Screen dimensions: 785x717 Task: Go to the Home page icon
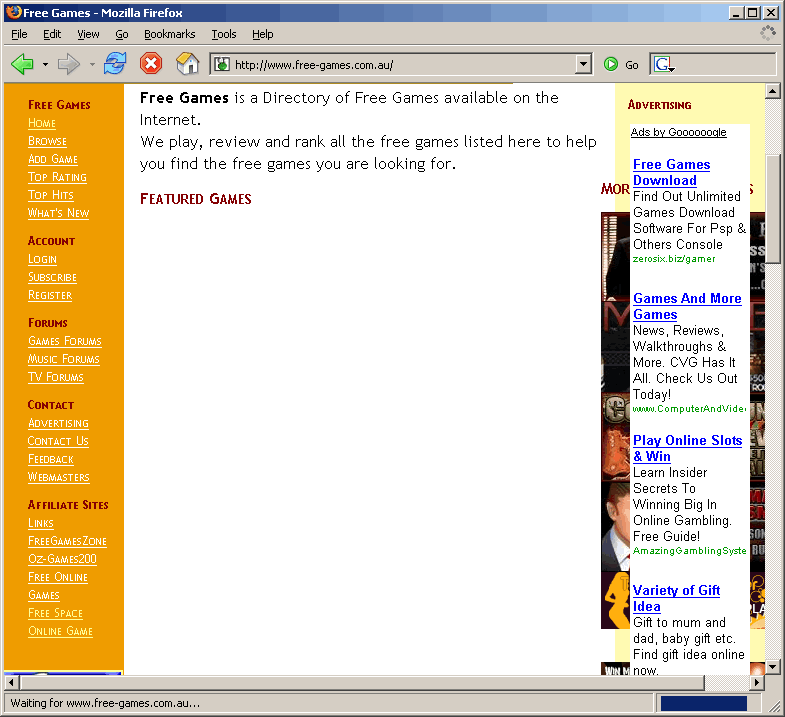tap(187, 64)
